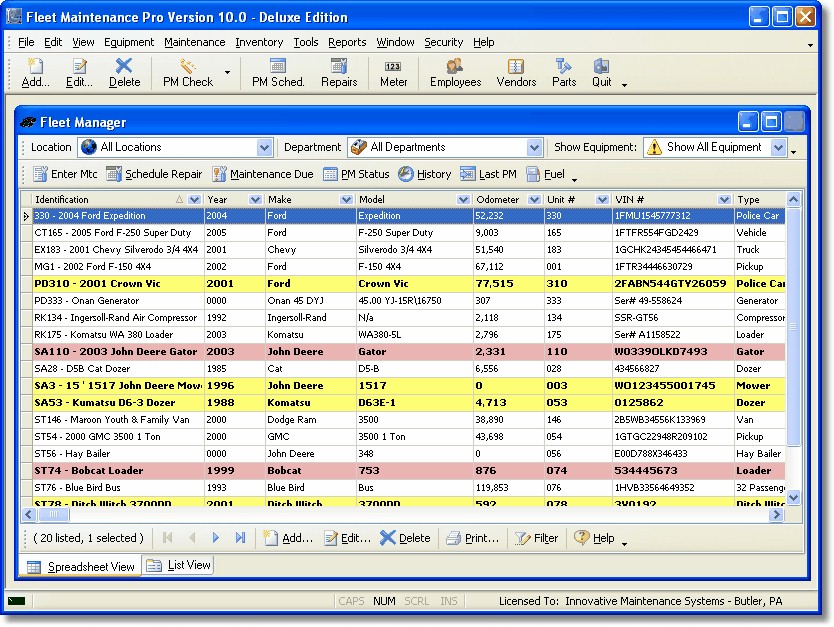Switch to the List View tab

179,565
